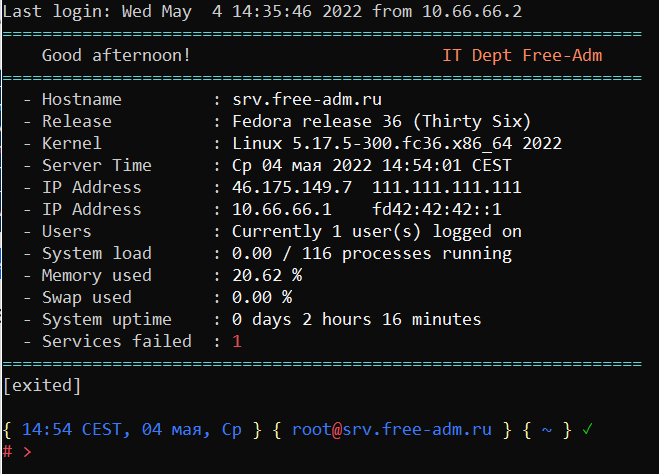
Task: Click the public IP address 46.175.149.7
Action: (x=291, y=187)
